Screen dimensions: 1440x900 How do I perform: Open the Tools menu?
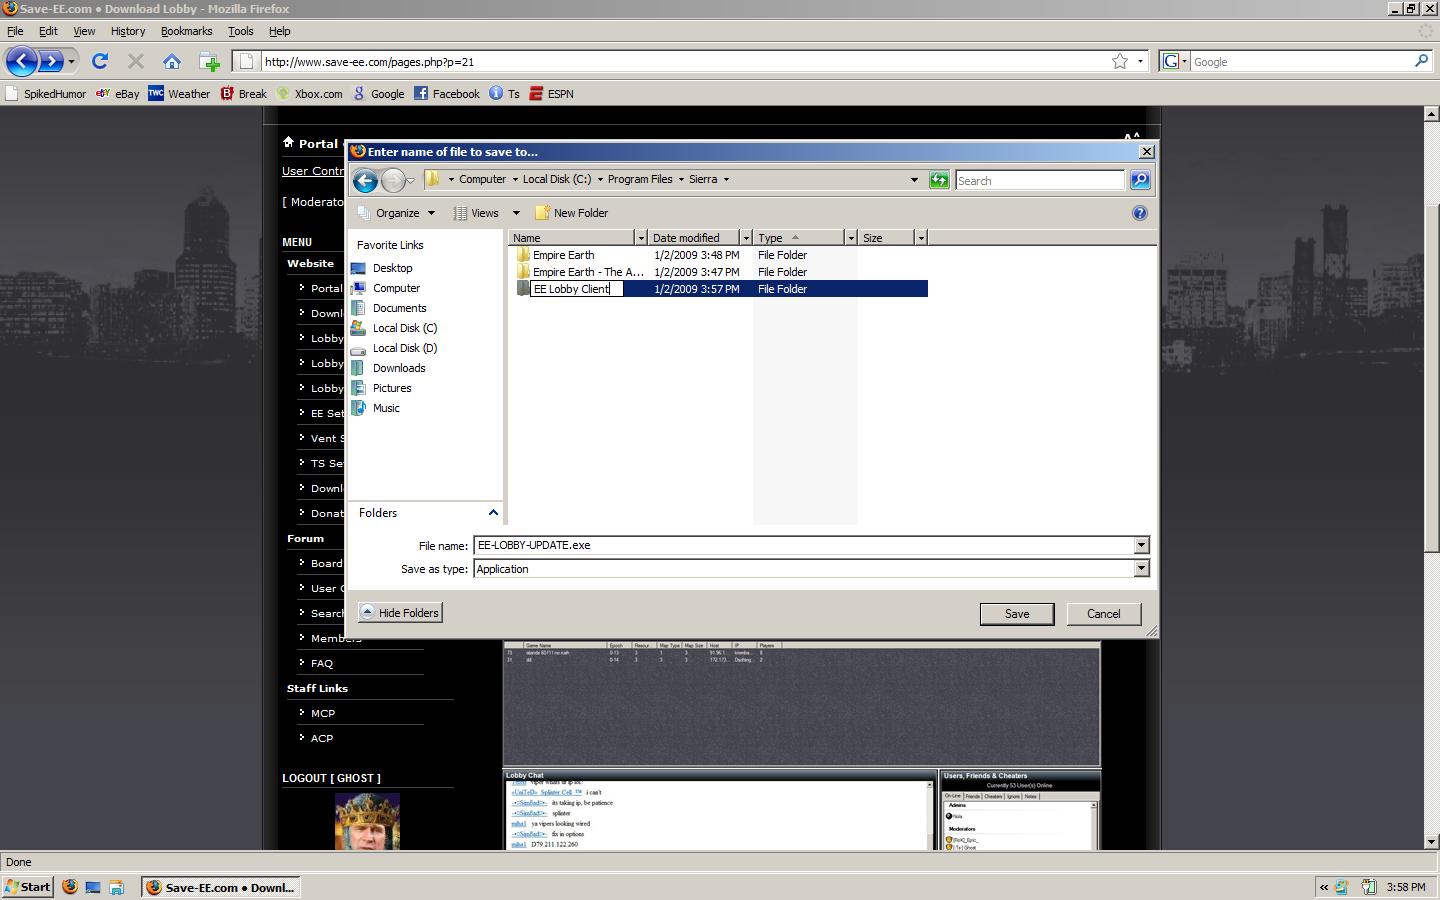coord(240,31)
